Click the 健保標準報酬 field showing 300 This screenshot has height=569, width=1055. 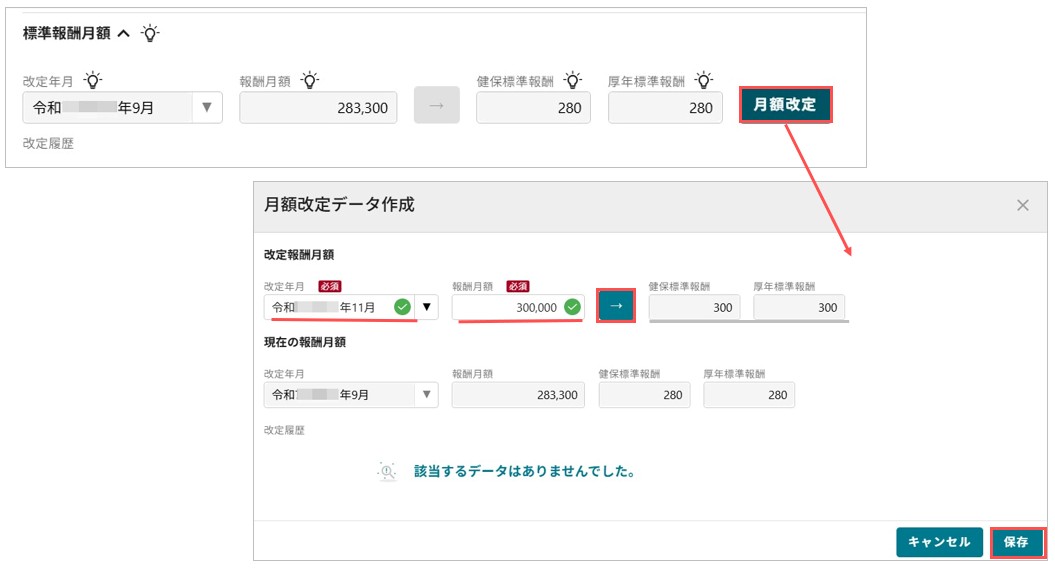[694, 307]
